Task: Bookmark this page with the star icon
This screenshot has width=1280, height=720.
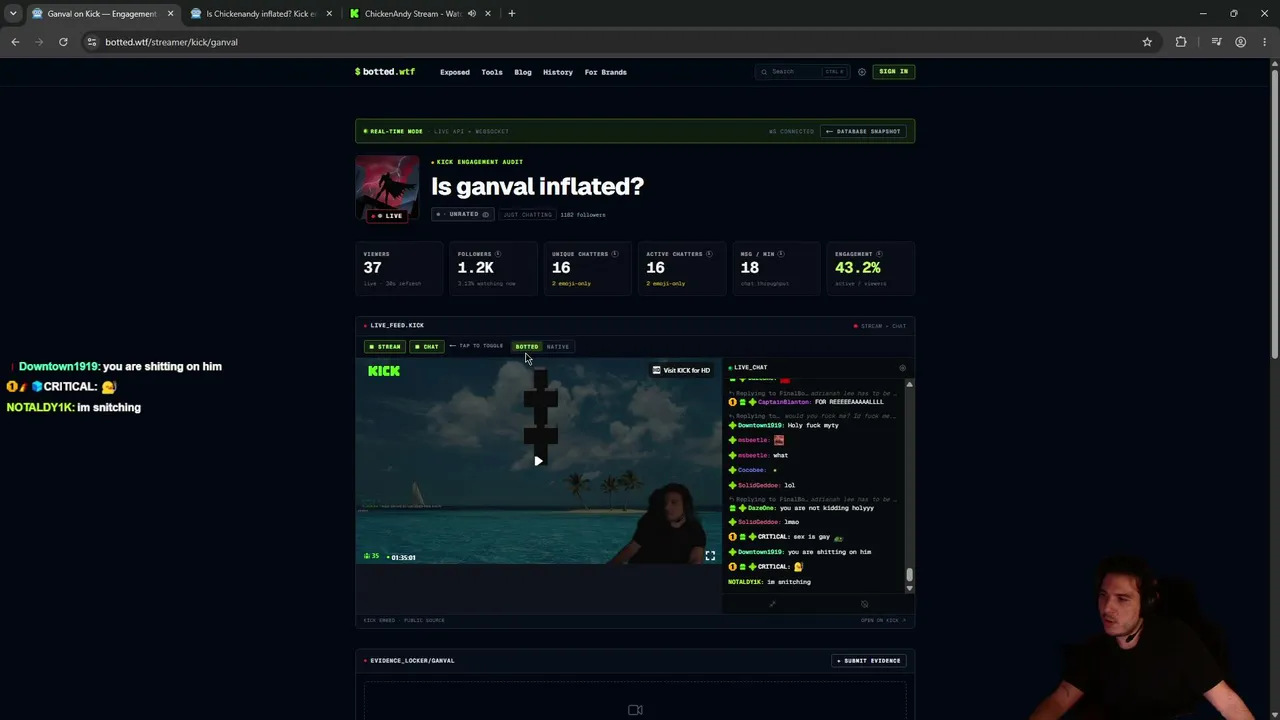Action: [1147, 42]
